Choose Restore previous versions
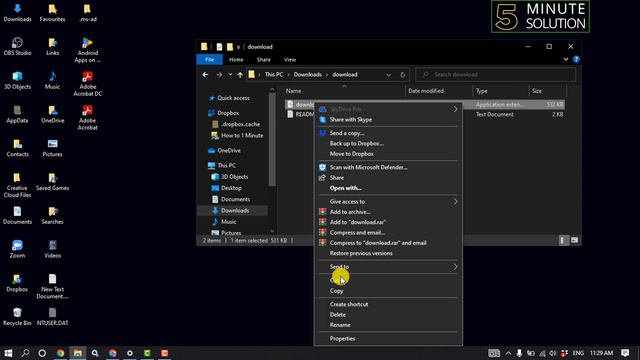The width and height of the screenshot is (640, 360). pos(388,253)
